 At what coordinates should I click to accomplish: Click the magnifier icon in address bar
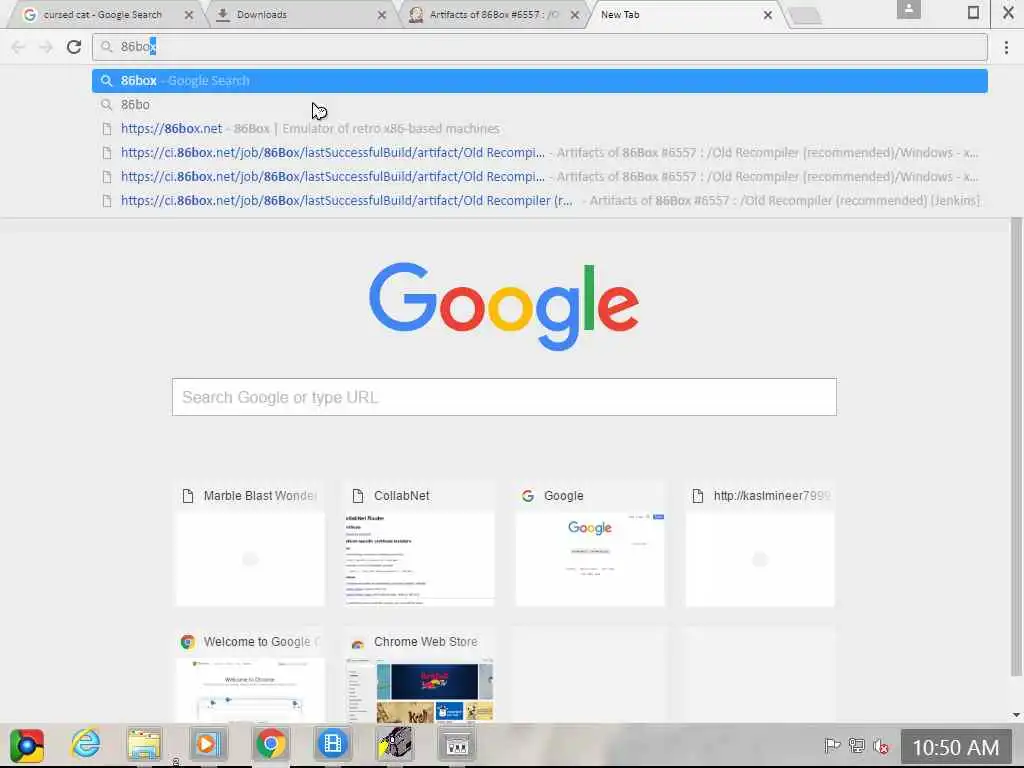click(x=106, y=46)
